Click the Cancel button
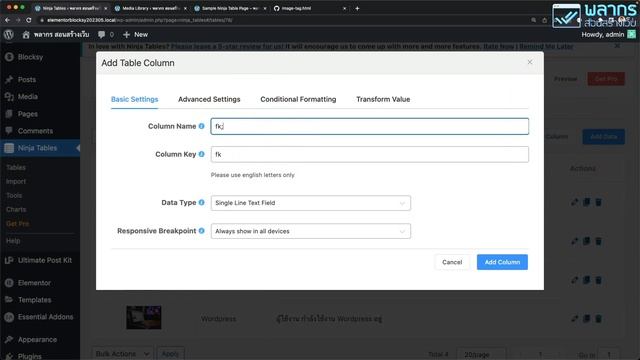 coord(452,262)
